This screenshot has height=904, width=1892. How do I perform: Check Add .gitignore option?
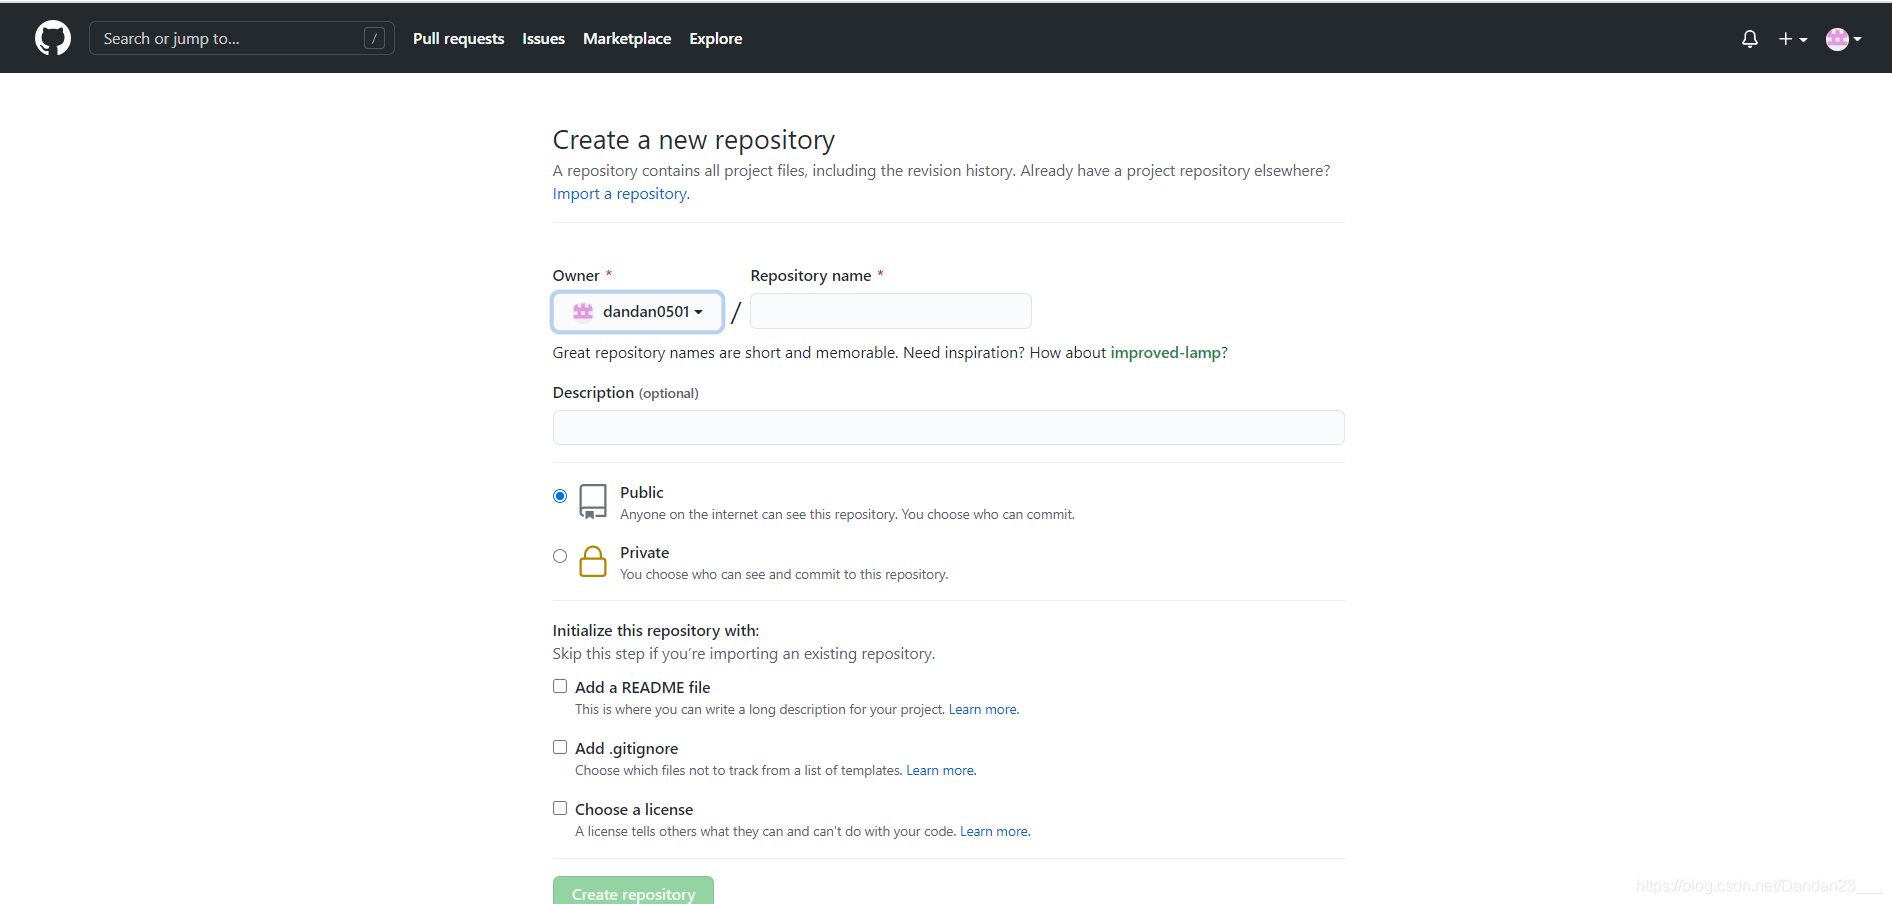560,747
